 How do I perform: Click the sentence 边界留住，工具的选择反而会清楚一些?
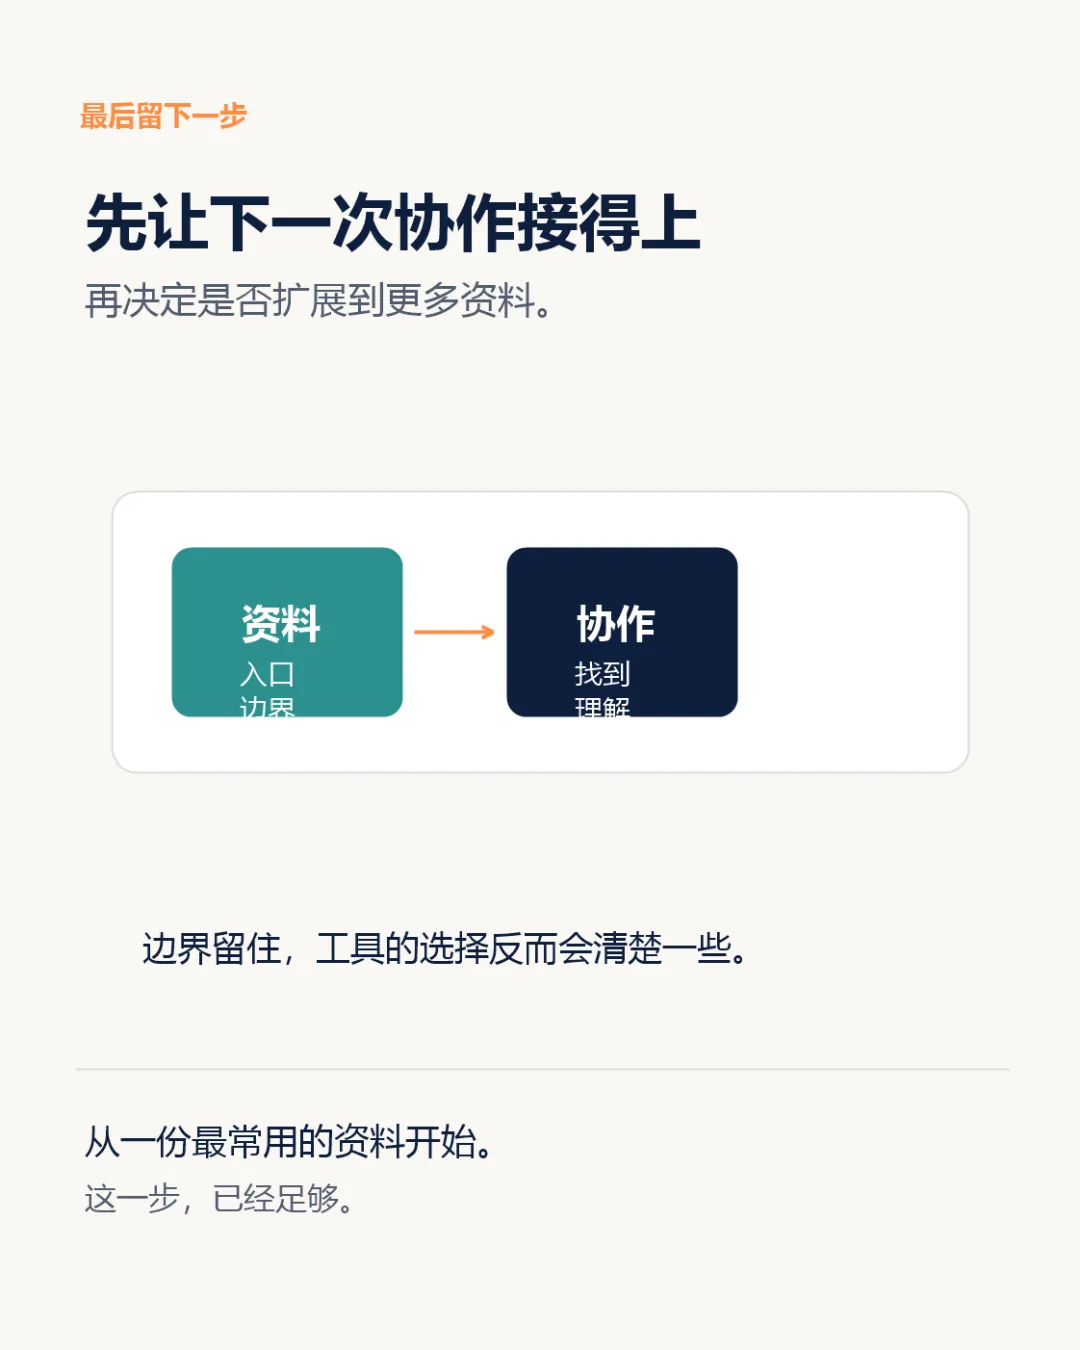pos(446,948)
